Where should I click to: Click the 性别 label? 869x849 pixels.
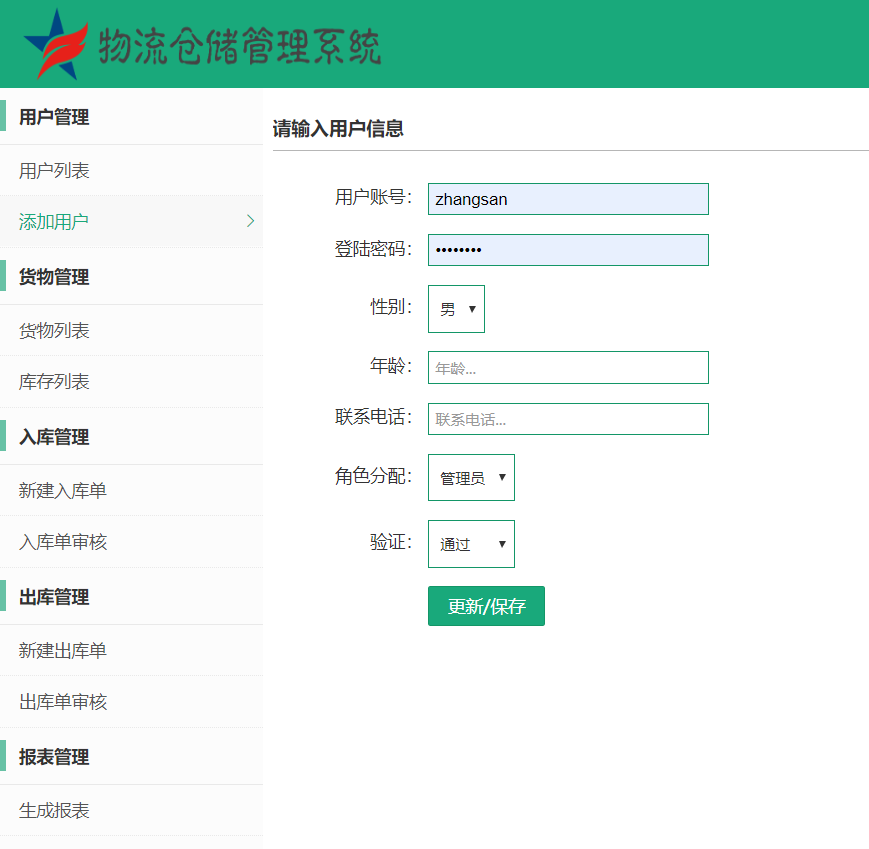pyautogui.click(x=391, y=306)
